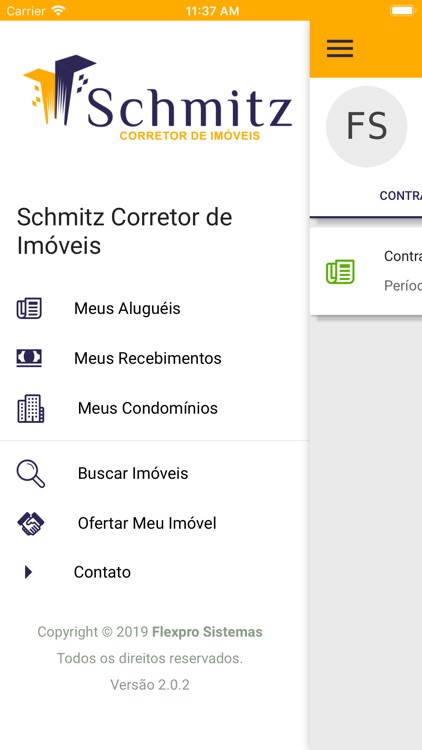Click the Meus Condomínios building icon

31,408
